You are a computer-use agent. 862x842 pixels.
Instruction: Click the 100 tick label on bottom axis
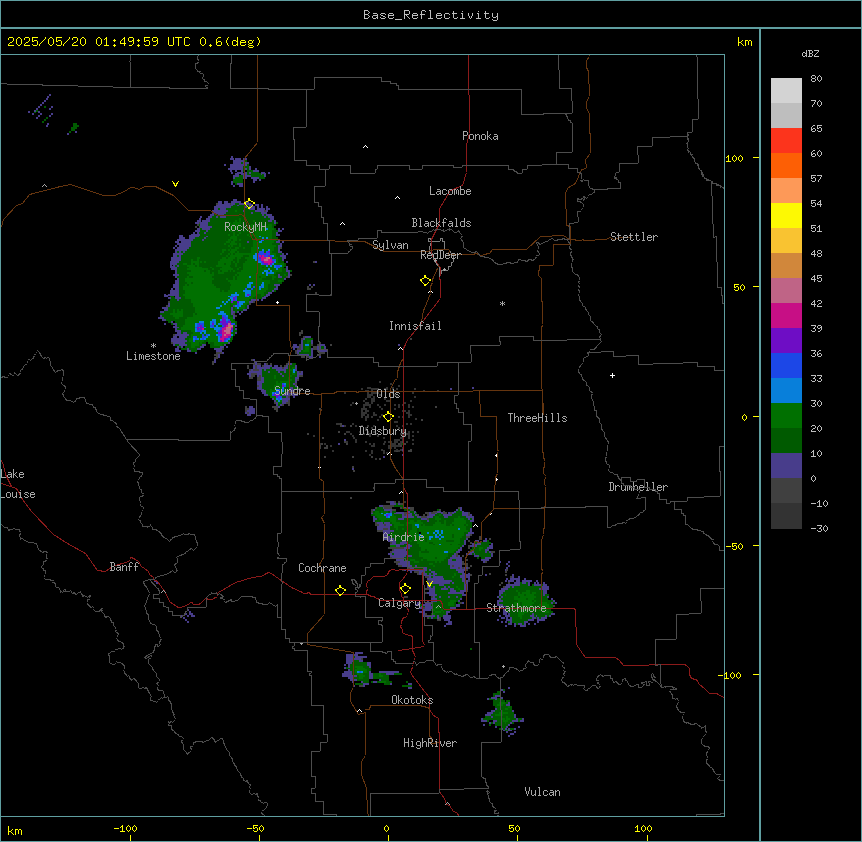pyautogui.click(x=643, y=828)
